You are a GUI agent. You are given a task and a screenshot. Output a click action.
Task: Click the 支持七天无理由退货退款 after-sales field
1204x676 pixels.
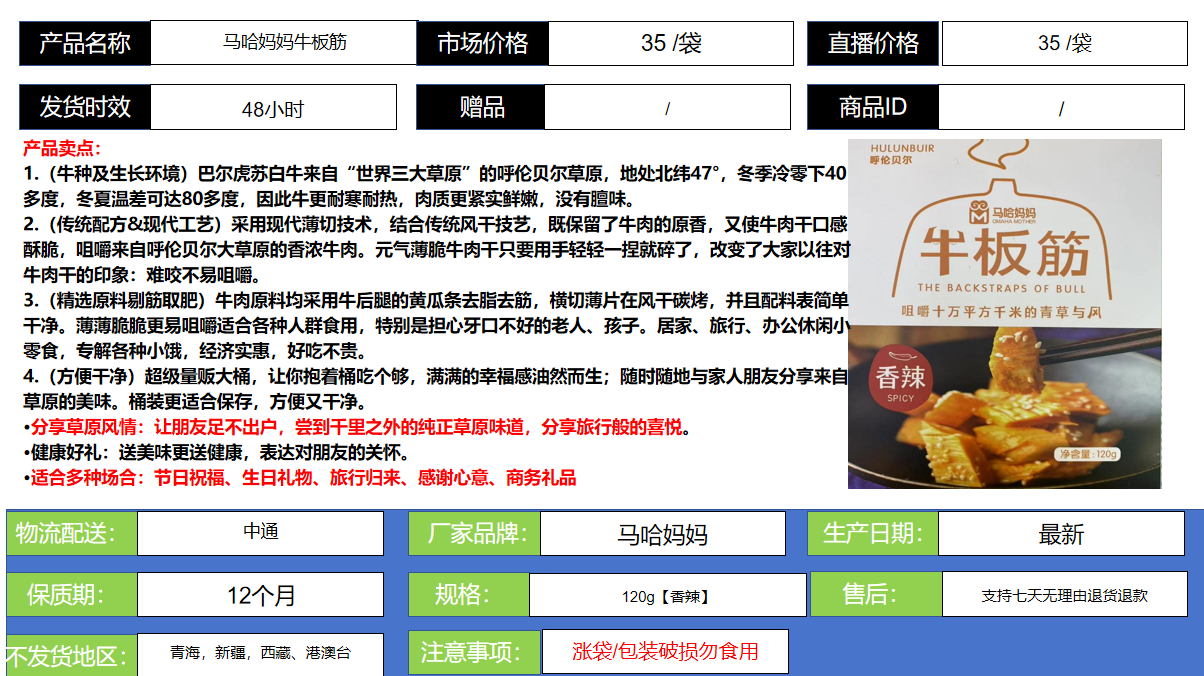tap(1064, 595)
